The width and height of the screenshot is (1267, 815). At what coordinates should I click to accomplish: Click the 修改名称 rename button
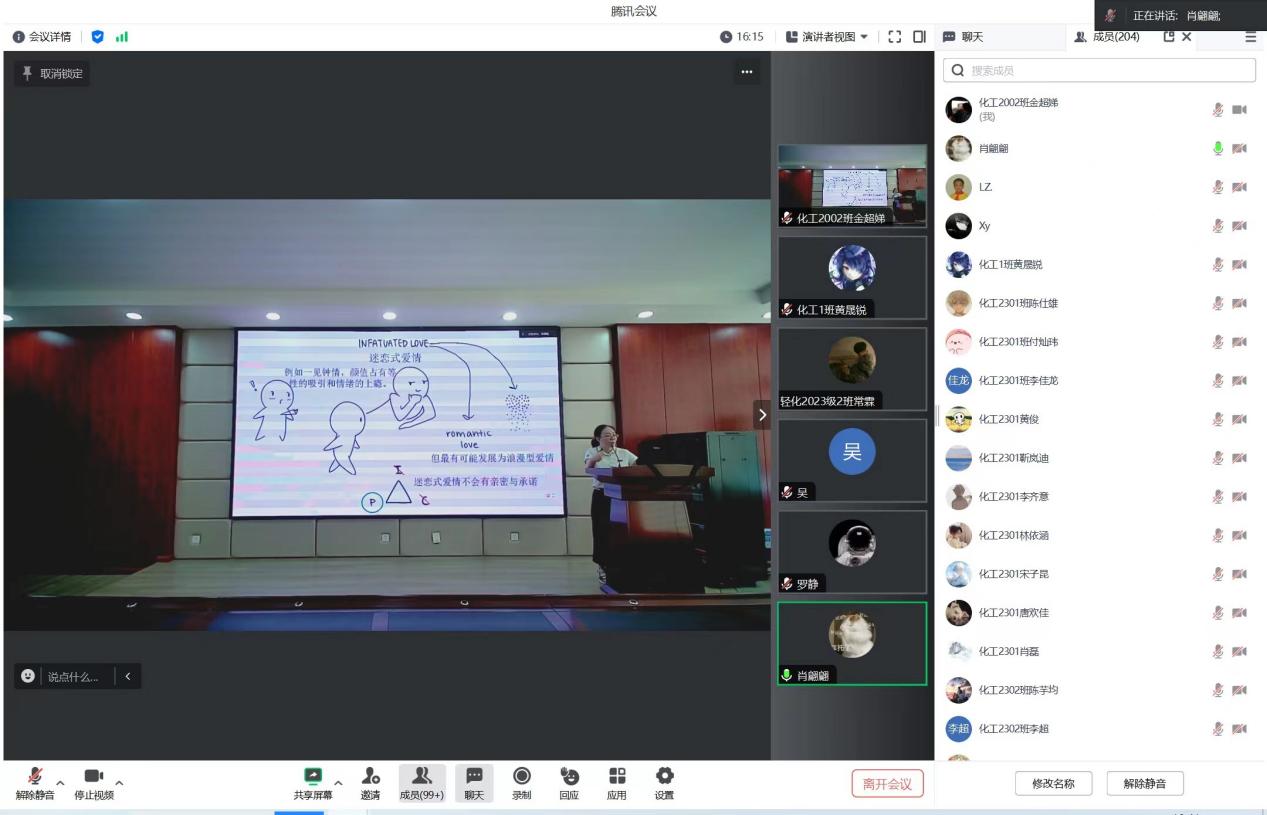[1053, 784]
